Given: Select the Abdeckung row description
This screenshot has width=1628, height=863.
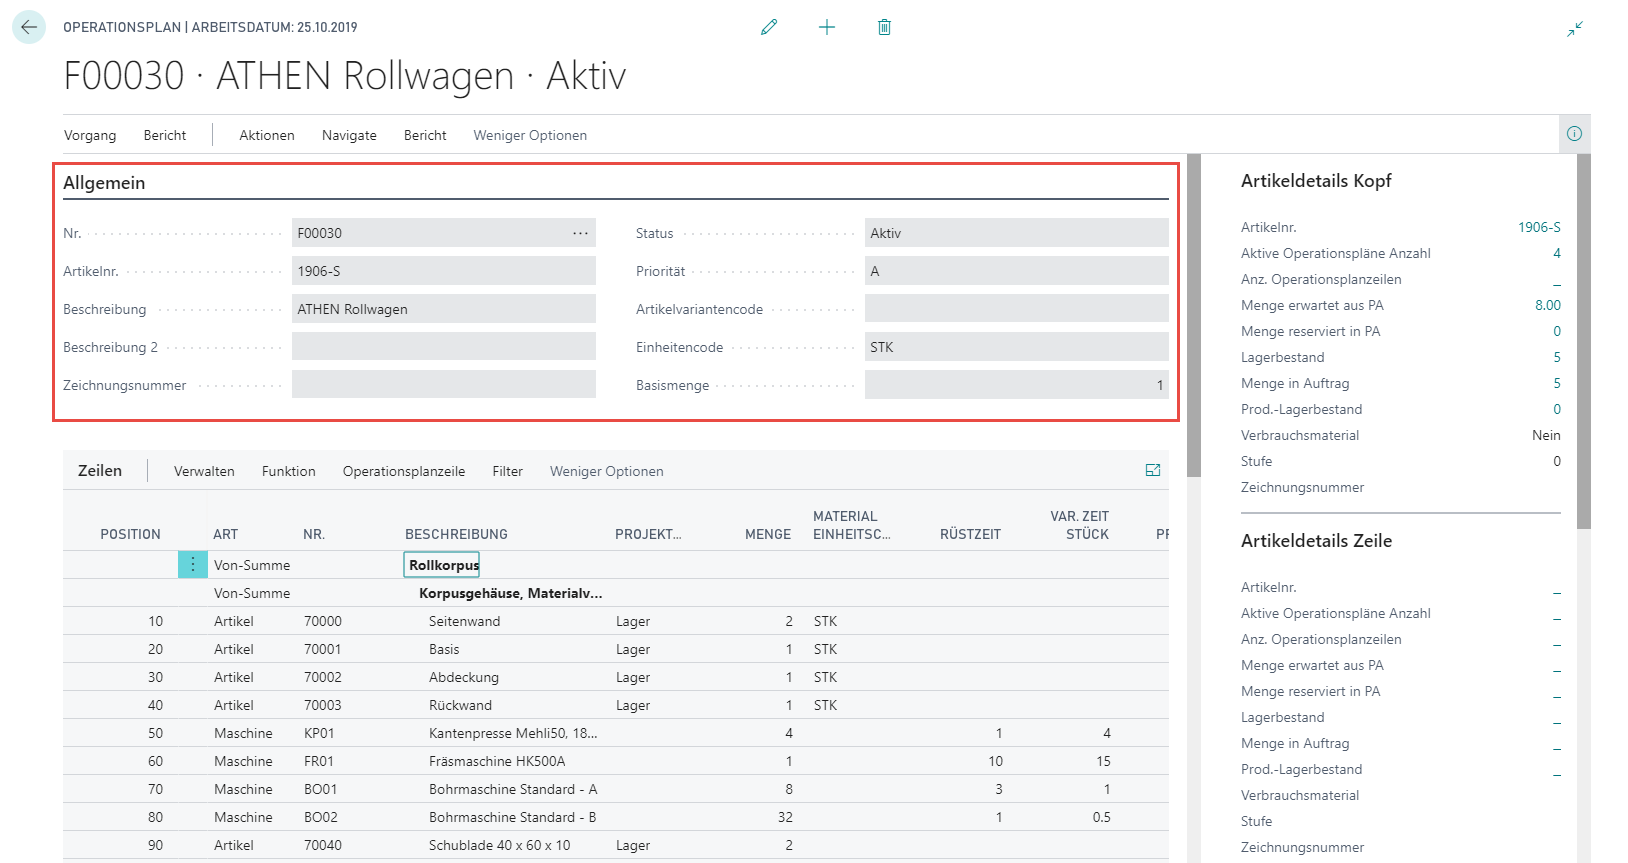Looking at the screenshot, I should [x=464, y=677].
